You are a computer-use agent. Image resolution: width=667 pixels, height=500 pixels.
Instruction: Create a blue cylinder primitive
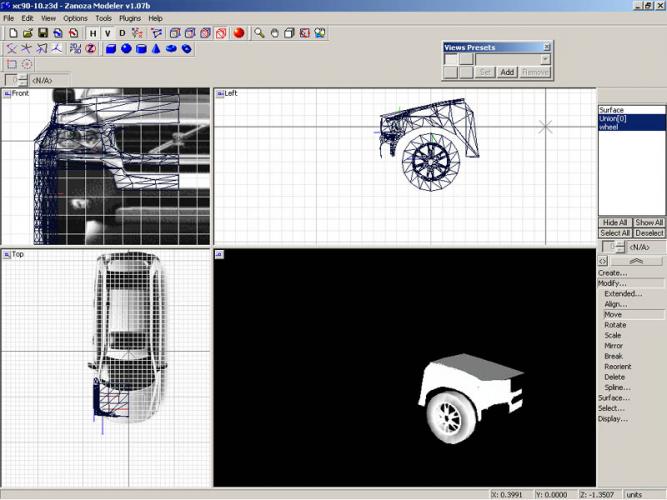tap(141, 48)
